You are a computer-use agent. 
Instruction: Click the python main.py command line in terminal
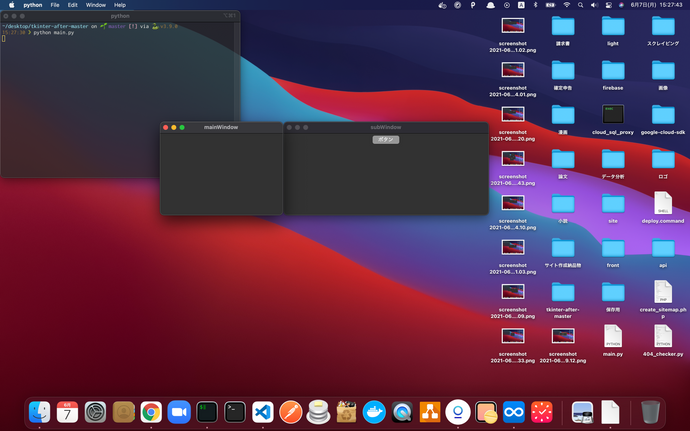tap(54, 33)
